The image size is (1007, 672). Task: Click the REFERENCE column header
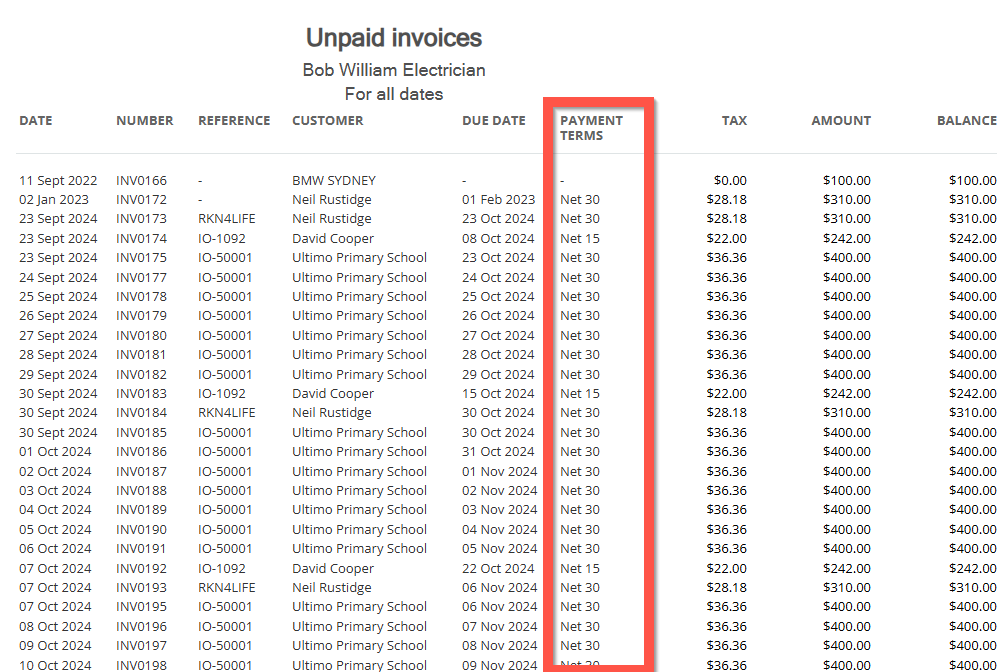[234, 120]
